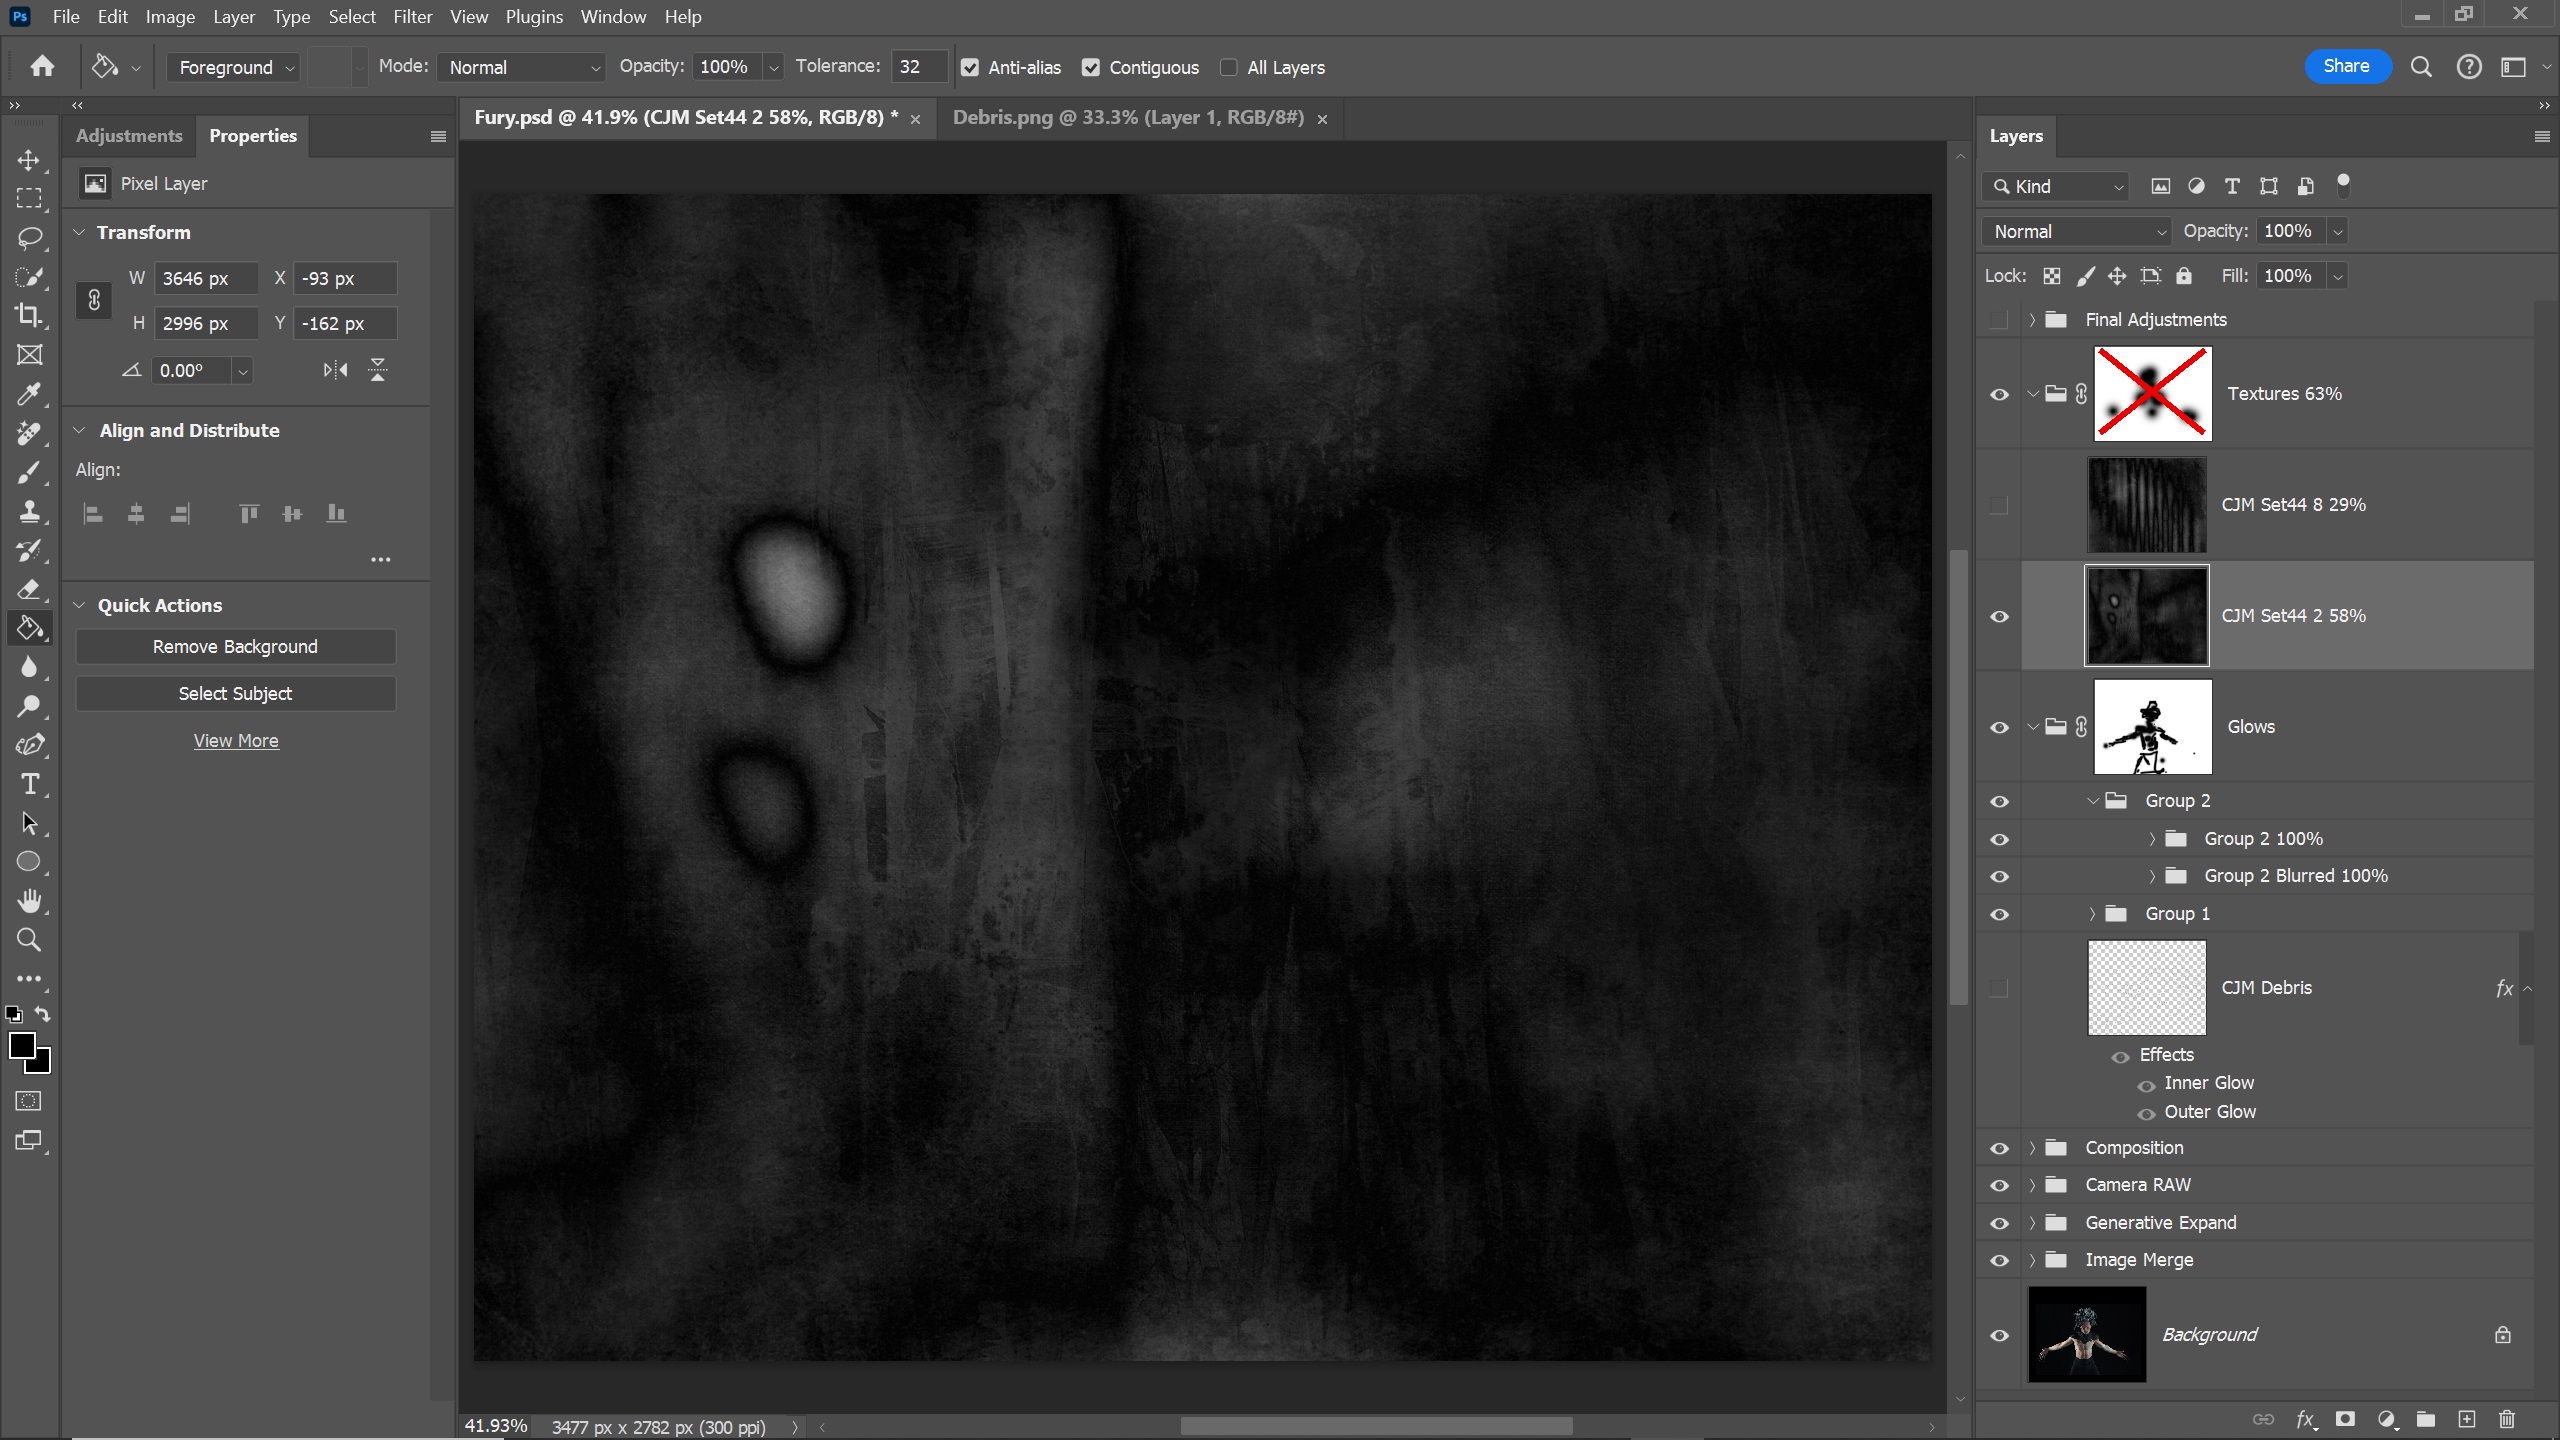
Task: Click the lock all layers icon
Action: [2184, 276]
